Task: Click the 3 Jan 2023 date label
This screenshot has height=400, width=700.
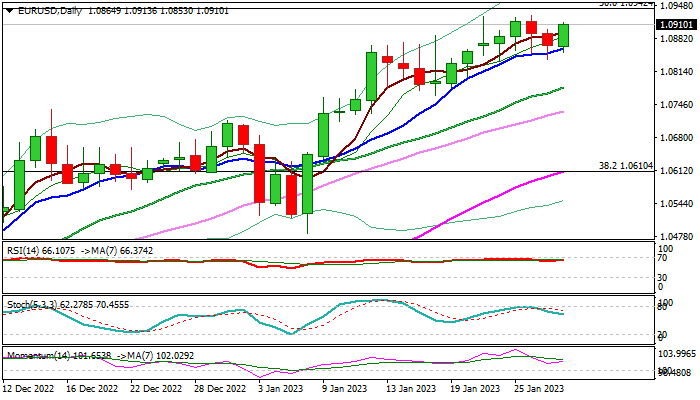Action: (280, 388)
